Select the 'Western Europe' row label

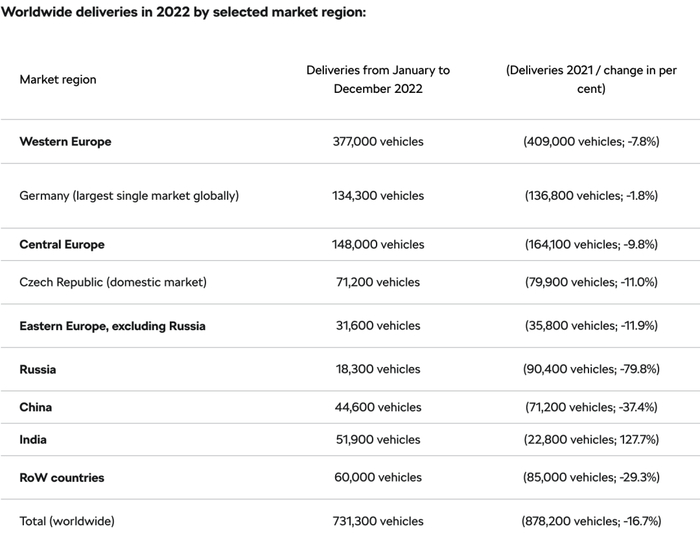[x=65, y=142]
